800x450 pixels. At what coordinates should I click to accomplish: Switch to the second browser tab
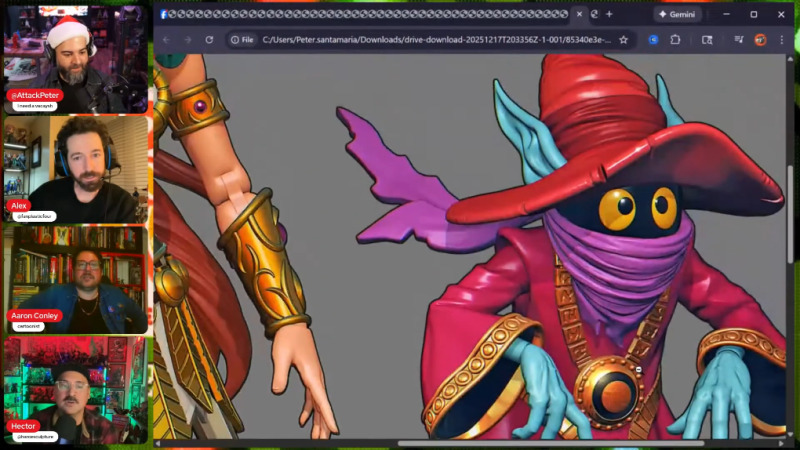595,14
